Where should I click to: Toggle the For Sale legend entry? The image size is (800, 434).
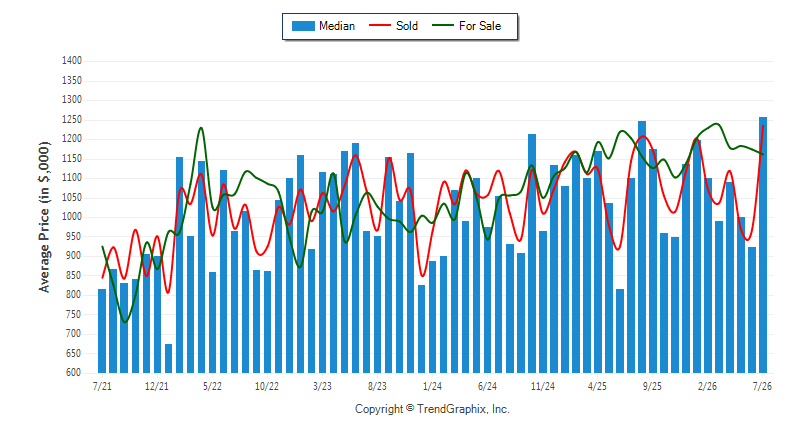[x=466, y=26]
